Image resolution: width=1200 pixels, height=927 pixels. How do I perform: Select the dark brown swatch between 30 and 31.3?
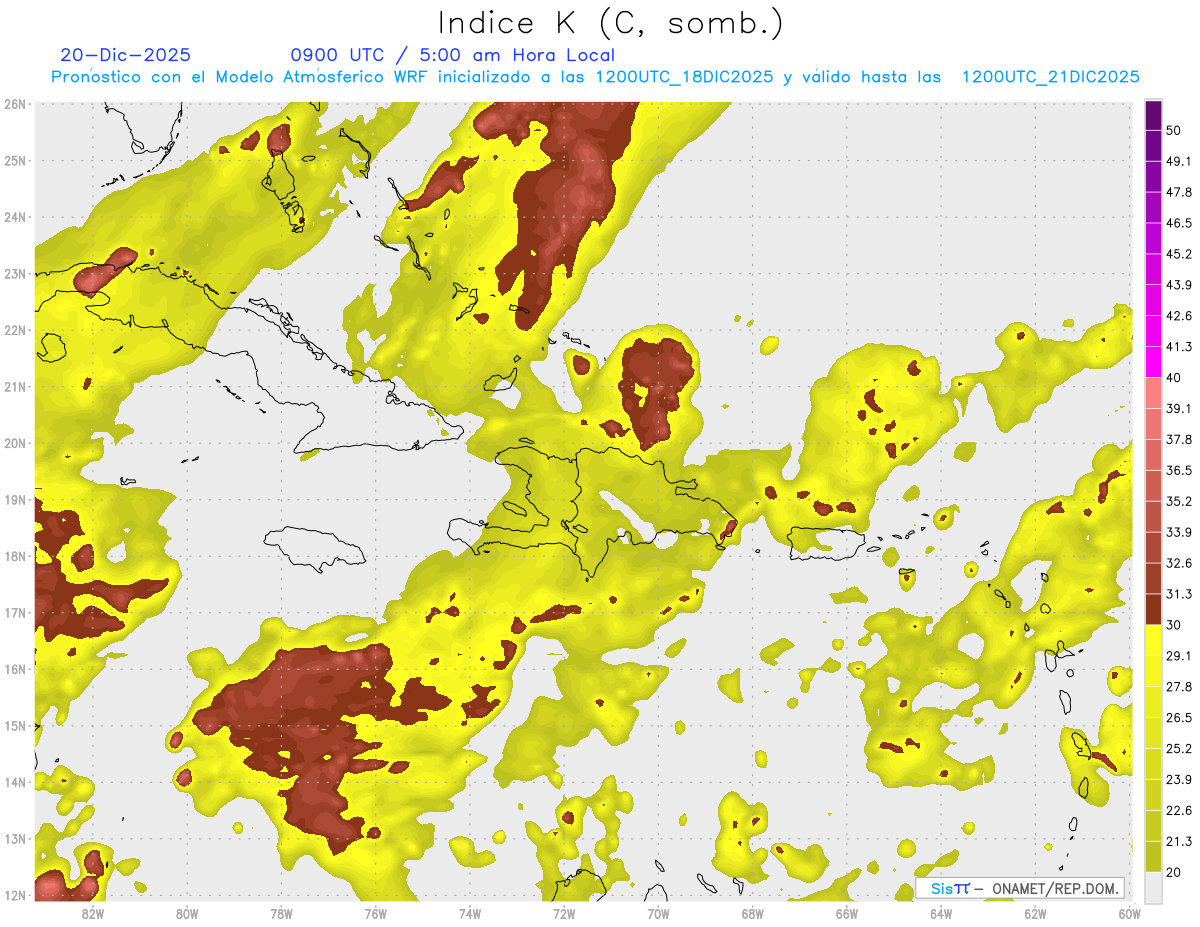(x=1153, y=609)
